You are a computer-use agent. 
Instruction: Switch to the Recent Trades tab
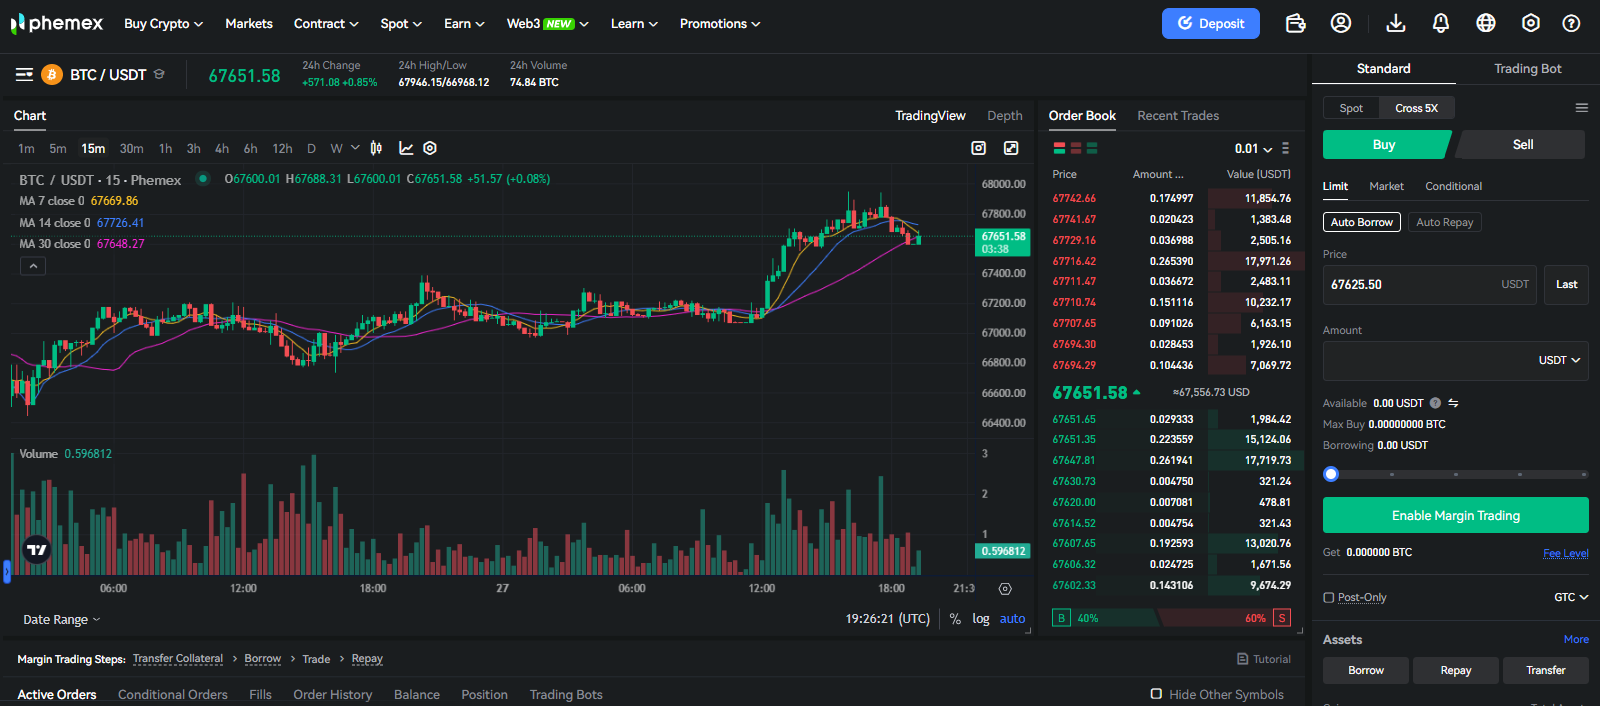[x=1178, y=116]
